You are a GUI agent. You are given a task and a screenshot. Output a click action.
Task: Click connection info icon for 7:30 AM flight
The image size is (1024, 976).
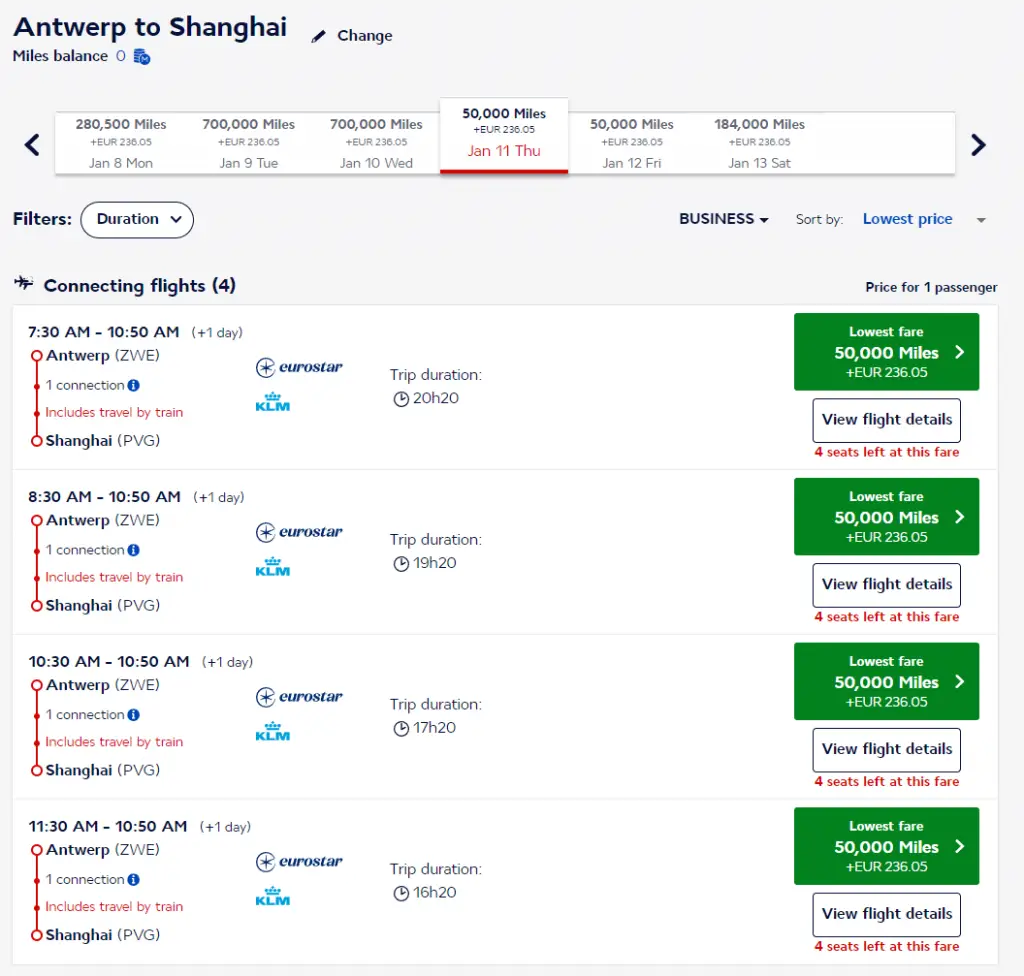134,385
